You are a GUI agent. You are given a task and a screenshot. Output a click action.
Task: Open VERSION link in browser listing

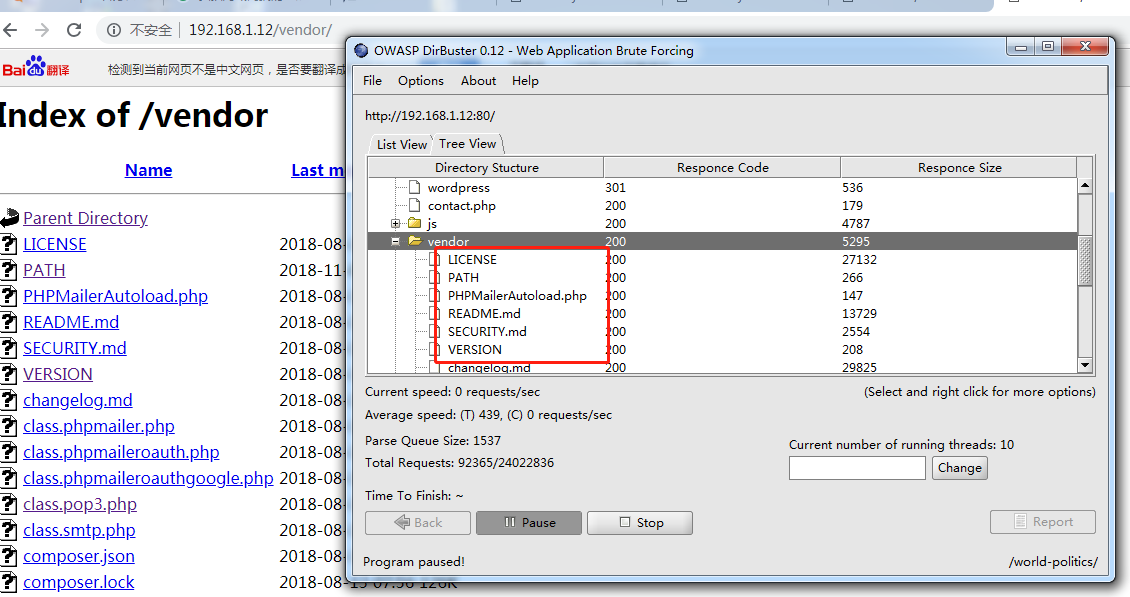[x=58, y=374]
